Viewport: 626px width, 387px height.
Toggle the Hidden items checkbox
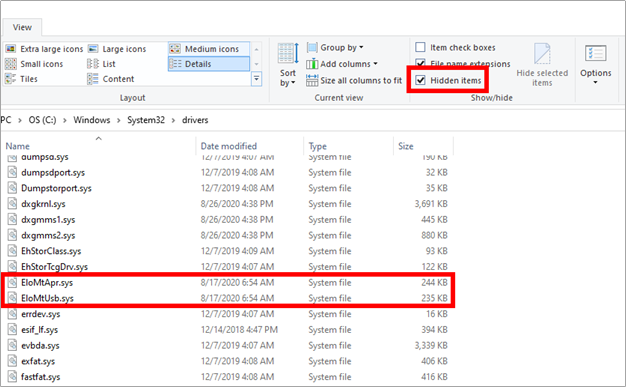[x=420, y=80]
